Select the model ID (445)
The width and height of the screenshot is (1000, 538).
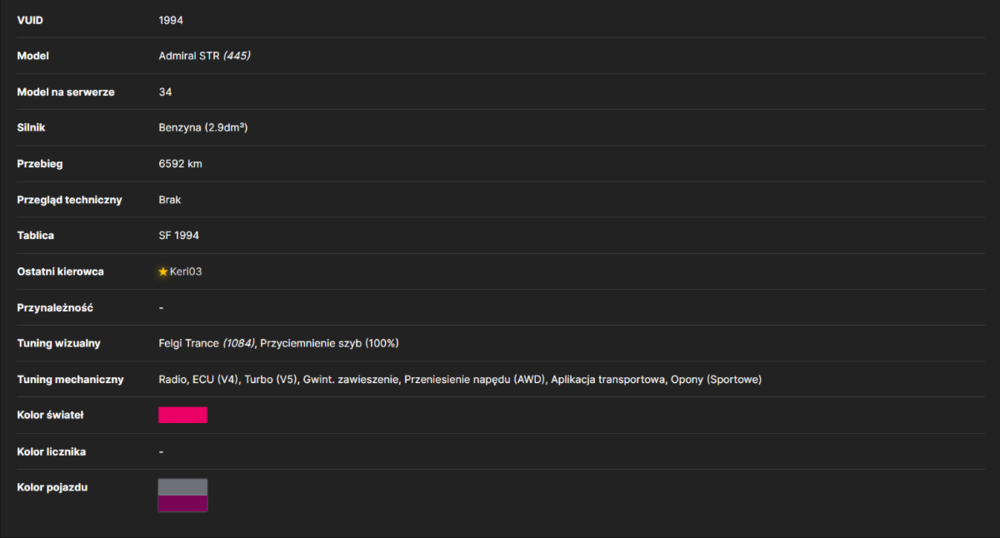tap(237, 56)
